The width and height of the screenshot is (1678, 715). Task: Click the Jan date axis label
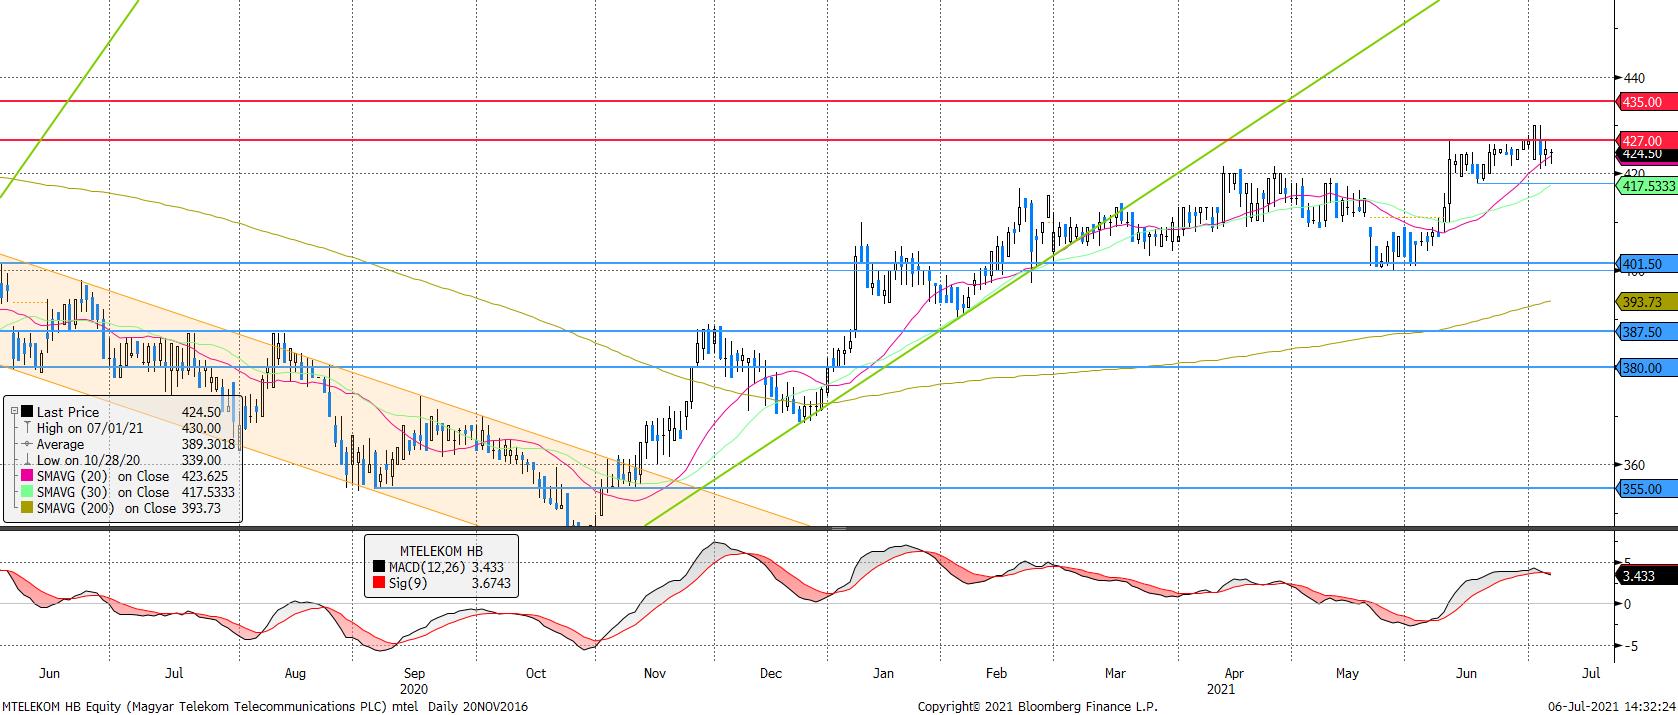pos(883,673)
